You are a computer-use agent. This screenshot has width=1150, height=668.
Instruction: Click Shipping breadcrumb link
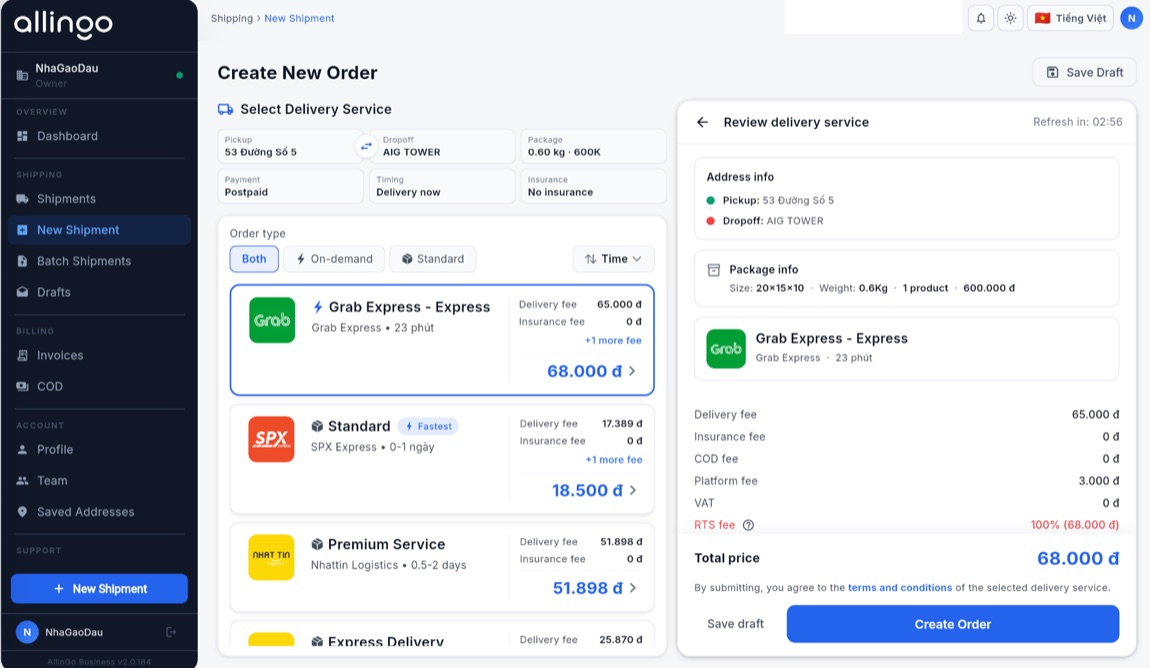coord(232,18)
